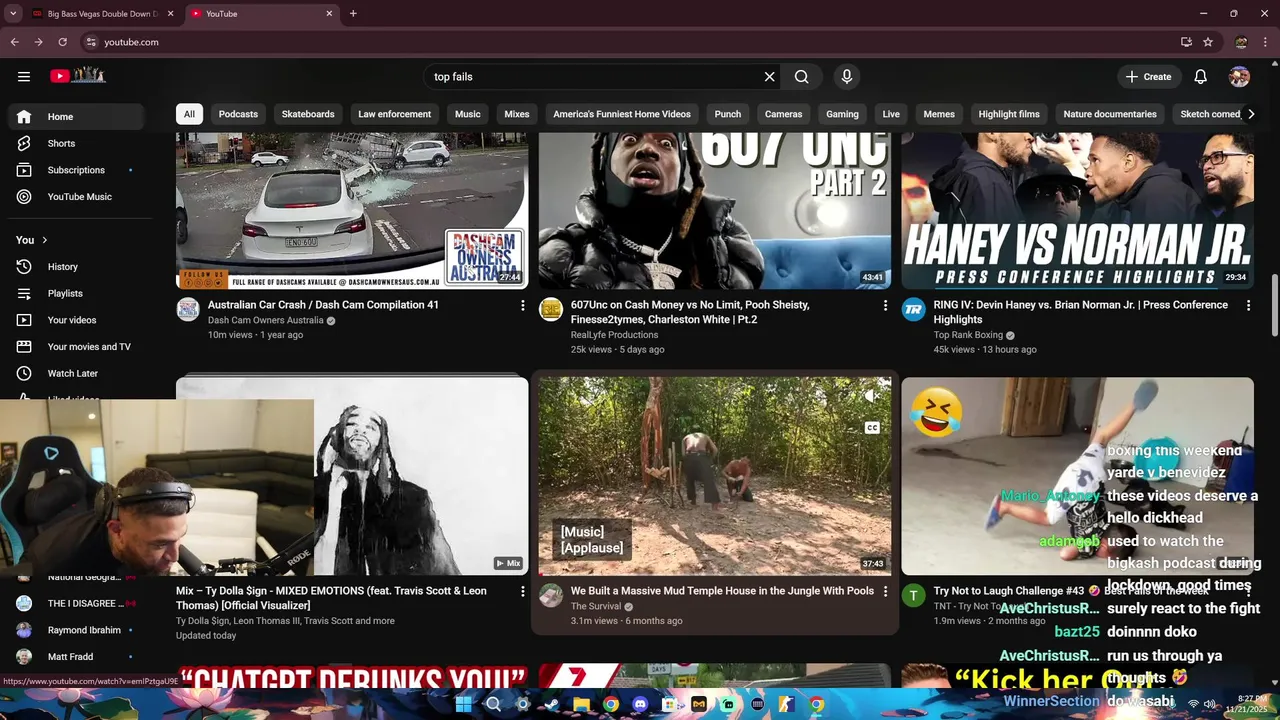Reload the page in Chrome

point(62,42)
